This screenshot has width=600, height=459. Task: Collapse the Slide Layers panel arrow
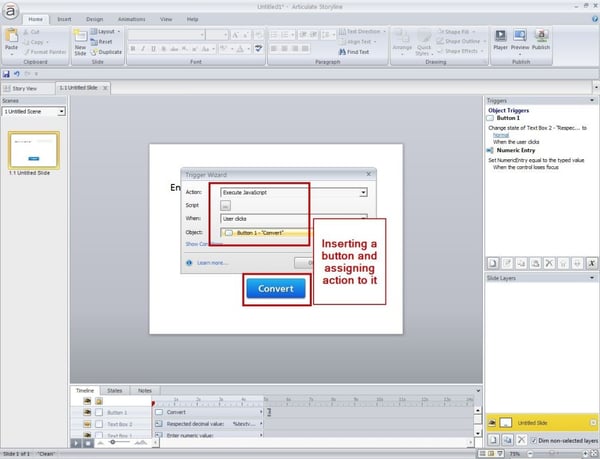tap(592, 278)
